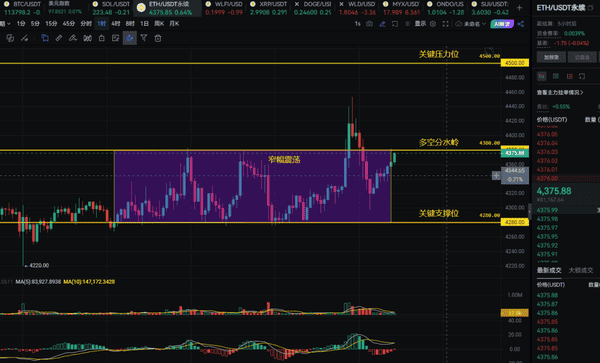Click the trash delete-drawings icon

(158, 38)
